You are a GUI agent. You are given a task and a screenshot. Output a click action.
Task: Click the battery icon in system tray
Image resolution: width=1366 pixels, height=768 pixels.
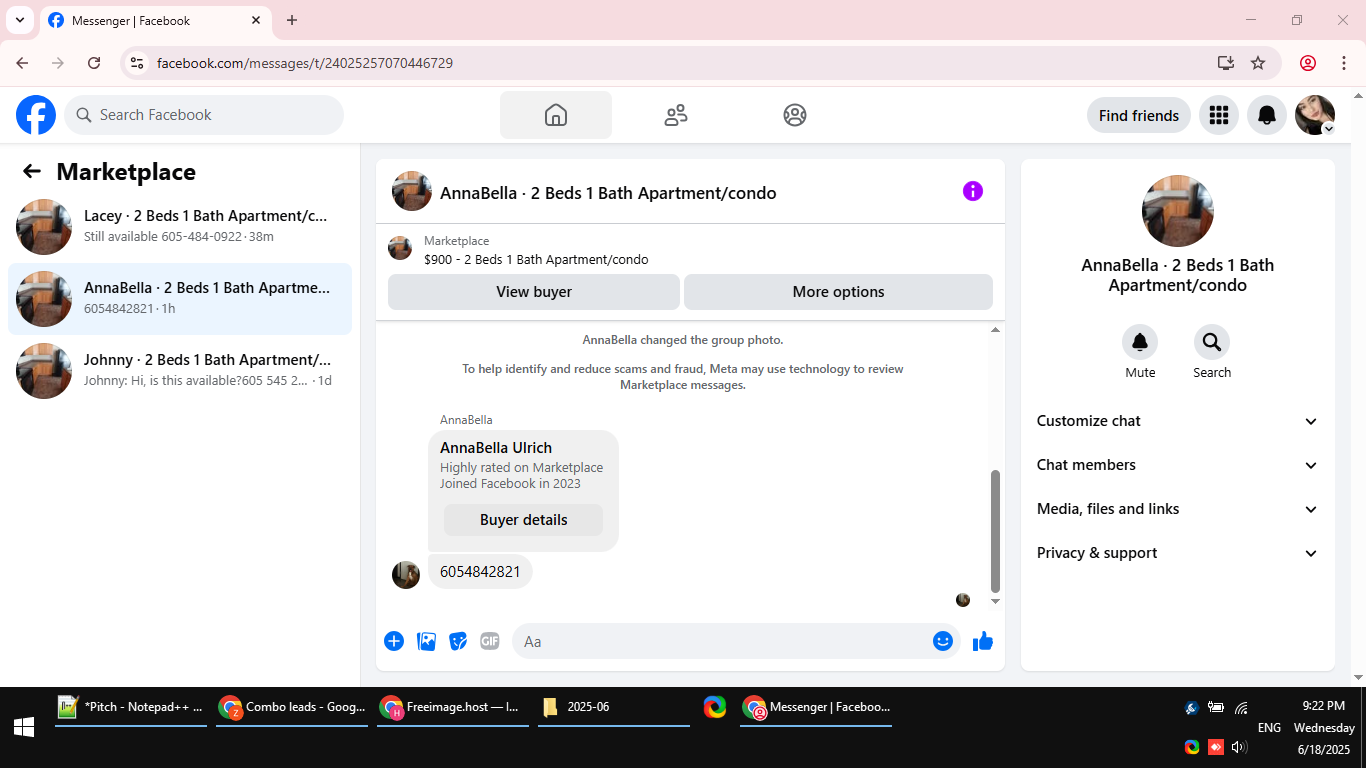click(x=1216, y=708)
